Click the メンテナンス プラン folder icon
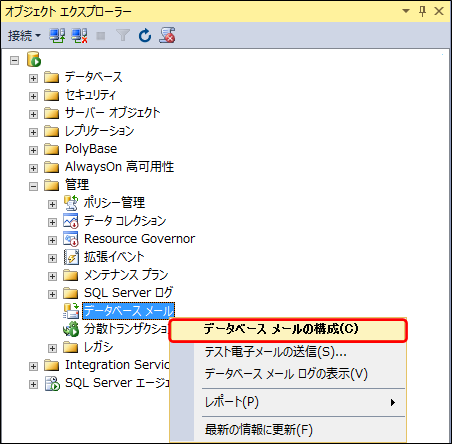Viewport: 452px width, 444px height. (71, 275)
